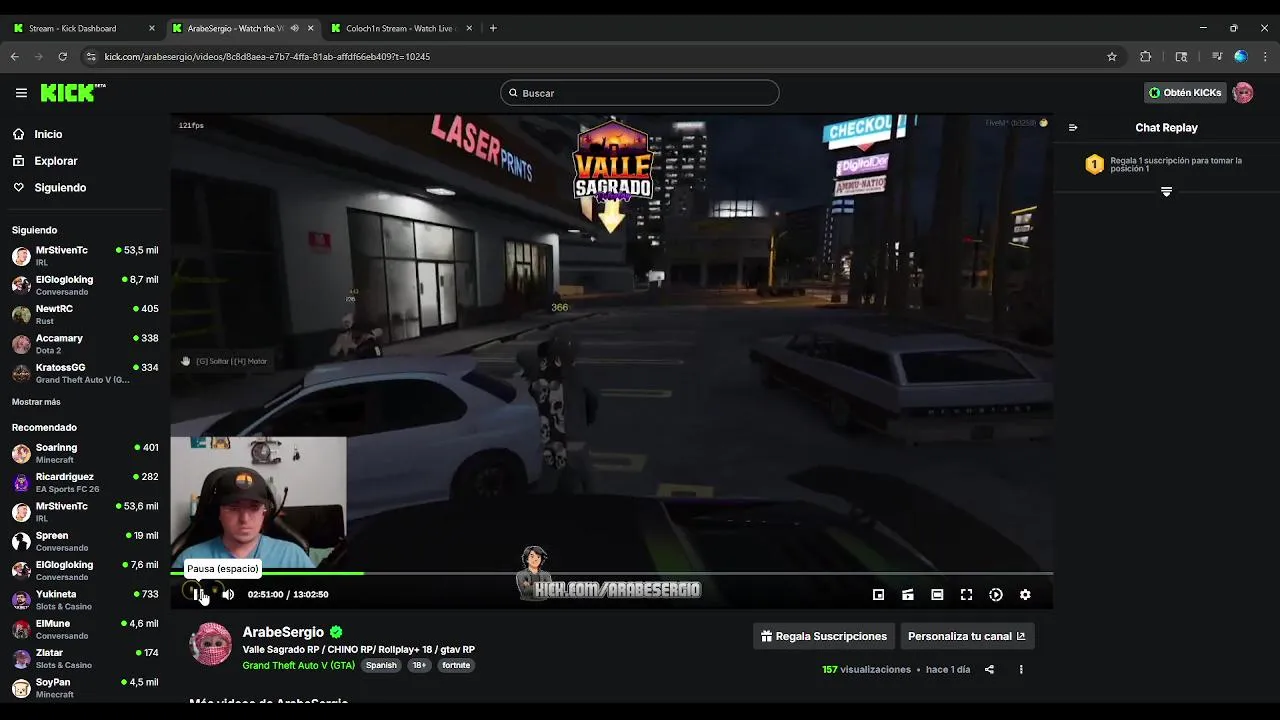
Task: Open Grand Theft Auto V (GTA) category link
Action: click(x=298, y=665)
